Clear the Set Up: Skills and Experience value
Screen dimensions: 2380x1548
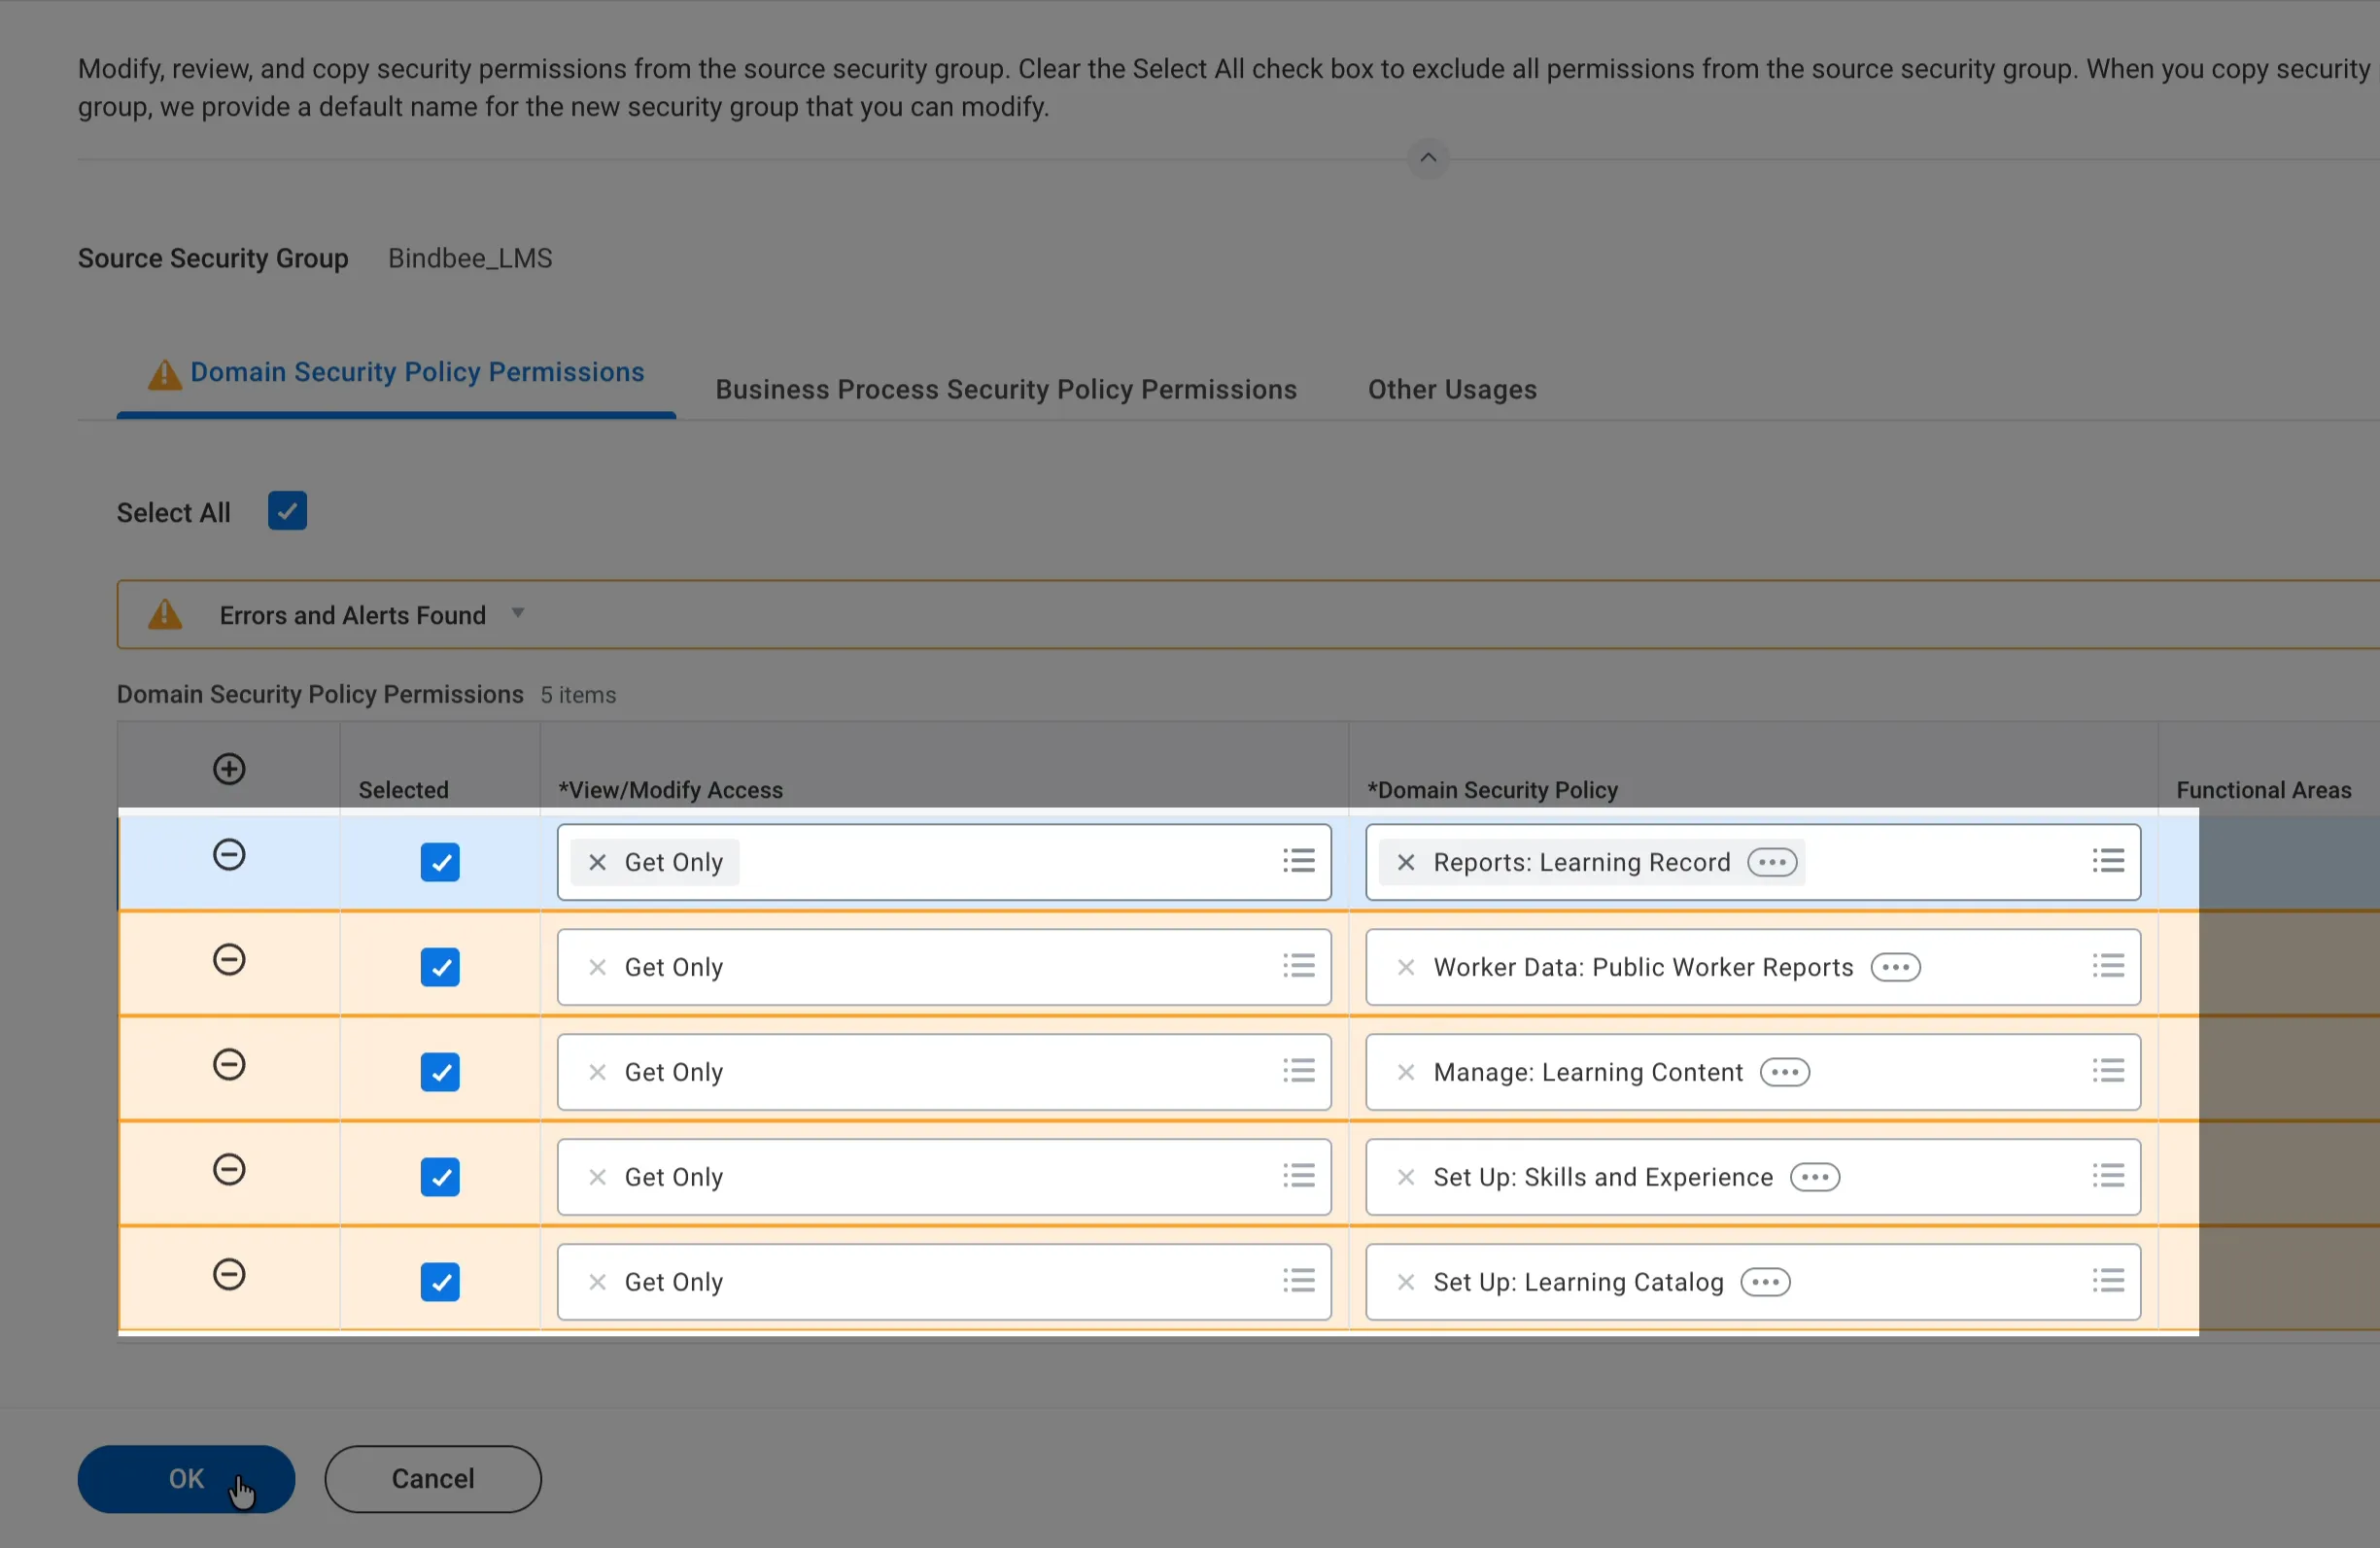(1405, 1177)
